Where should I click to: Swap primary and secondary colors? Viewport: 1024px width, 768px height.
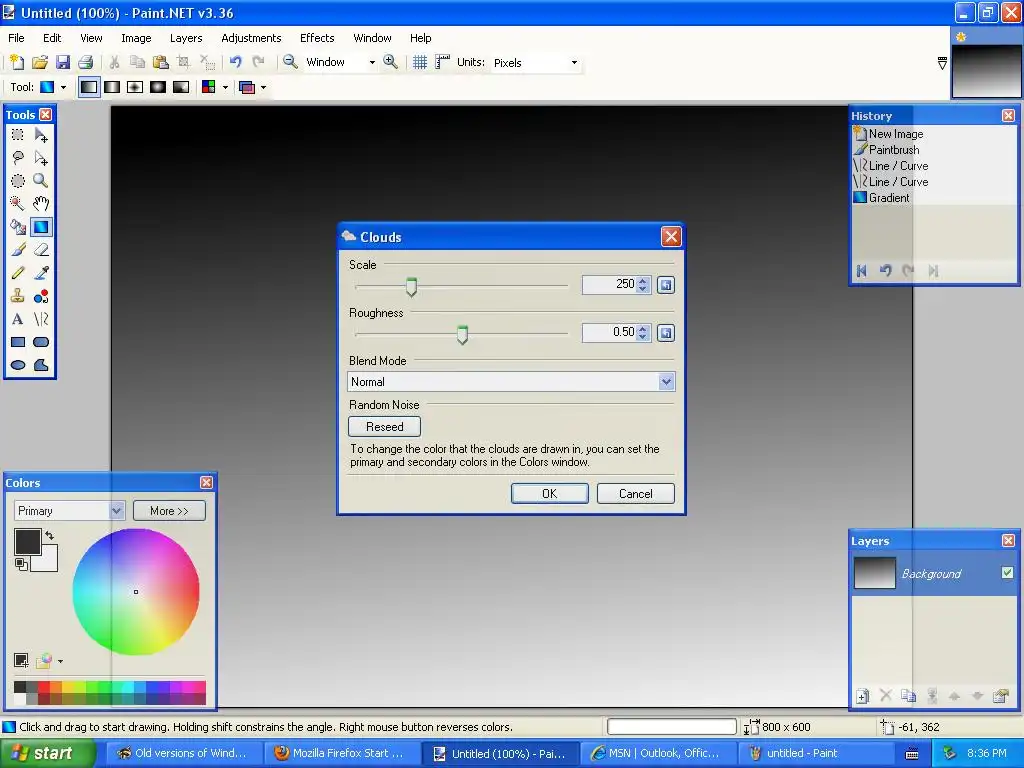(50, 535)
